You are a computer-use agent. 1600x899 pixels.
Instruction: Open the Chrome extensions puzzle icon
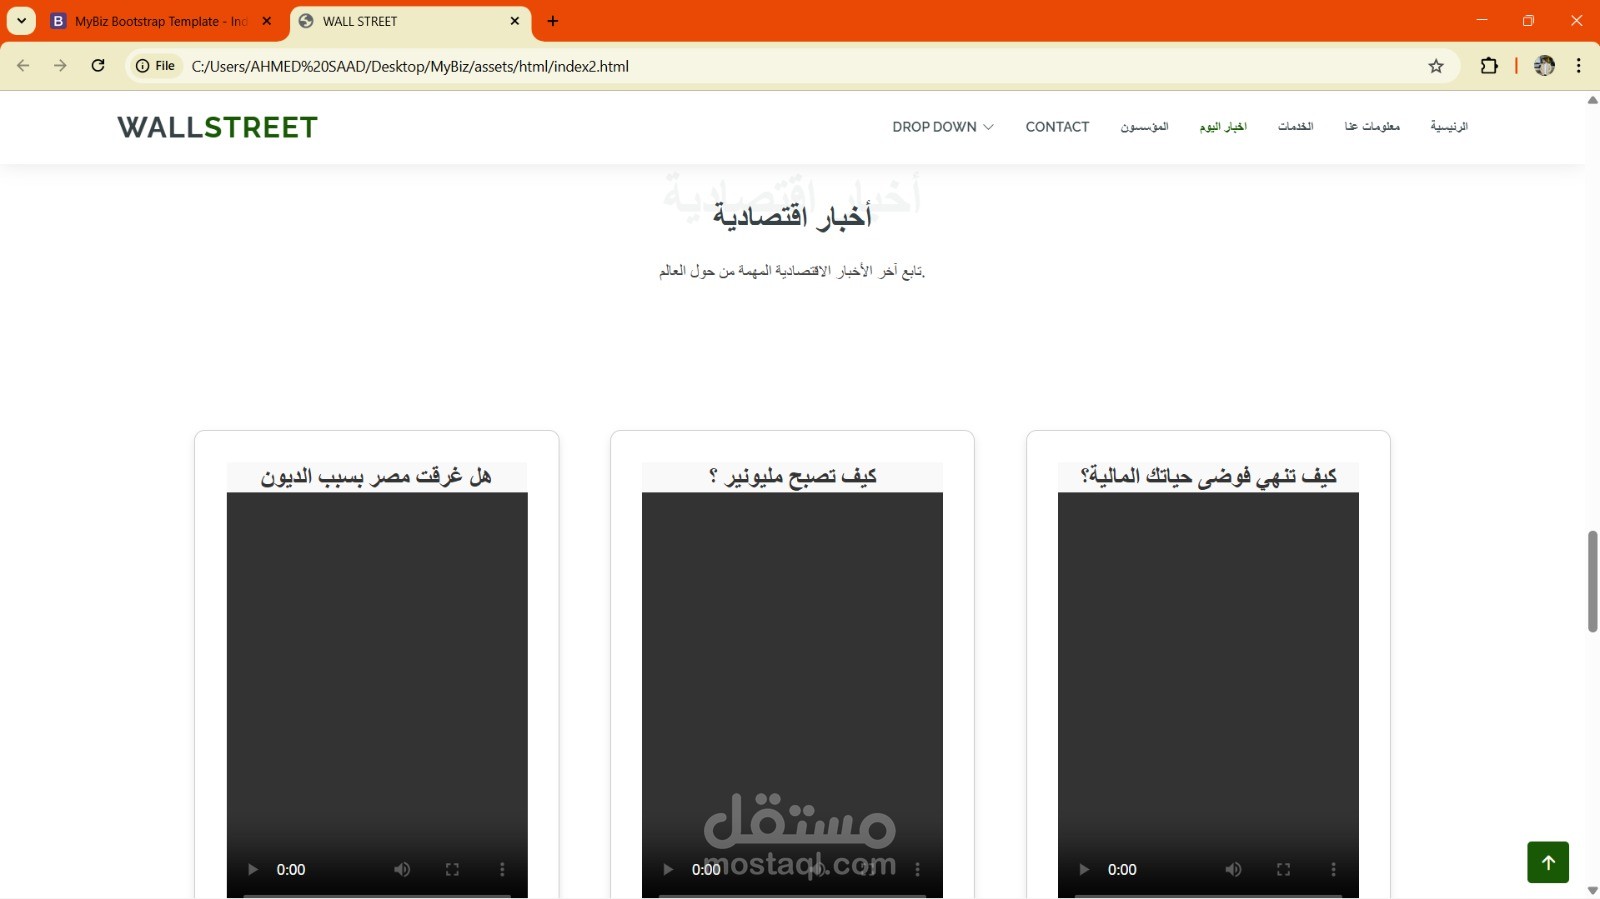tap(1489, 66)
